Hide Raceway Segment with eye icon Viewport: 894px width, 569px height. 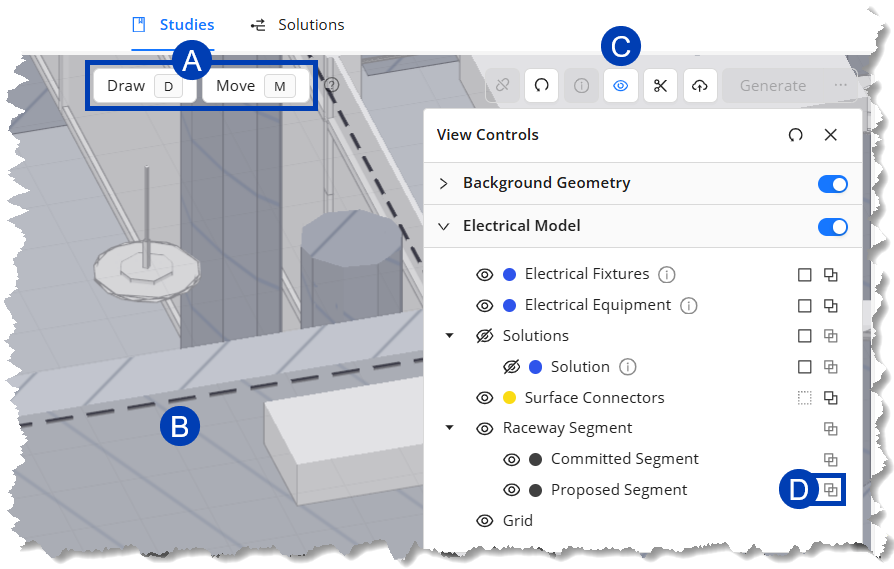click(485, 428)
